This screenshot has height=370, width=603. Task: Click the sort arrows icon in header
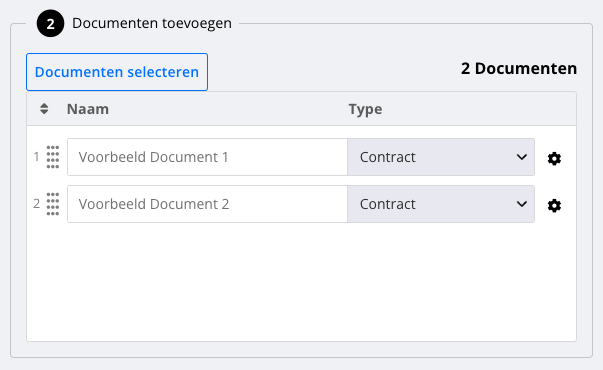coord(44,109)
